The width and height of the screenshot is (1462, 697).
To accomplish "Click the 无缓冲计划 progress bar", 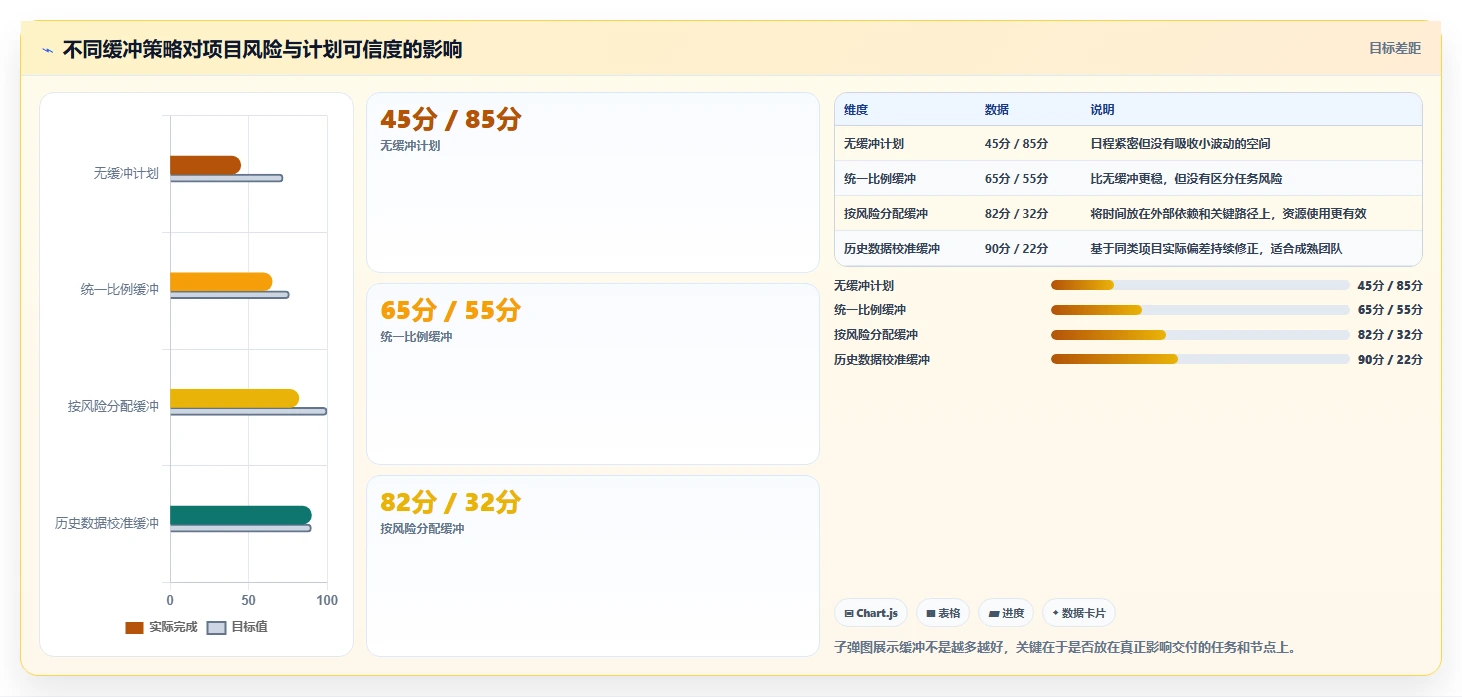I will 1200,285.
